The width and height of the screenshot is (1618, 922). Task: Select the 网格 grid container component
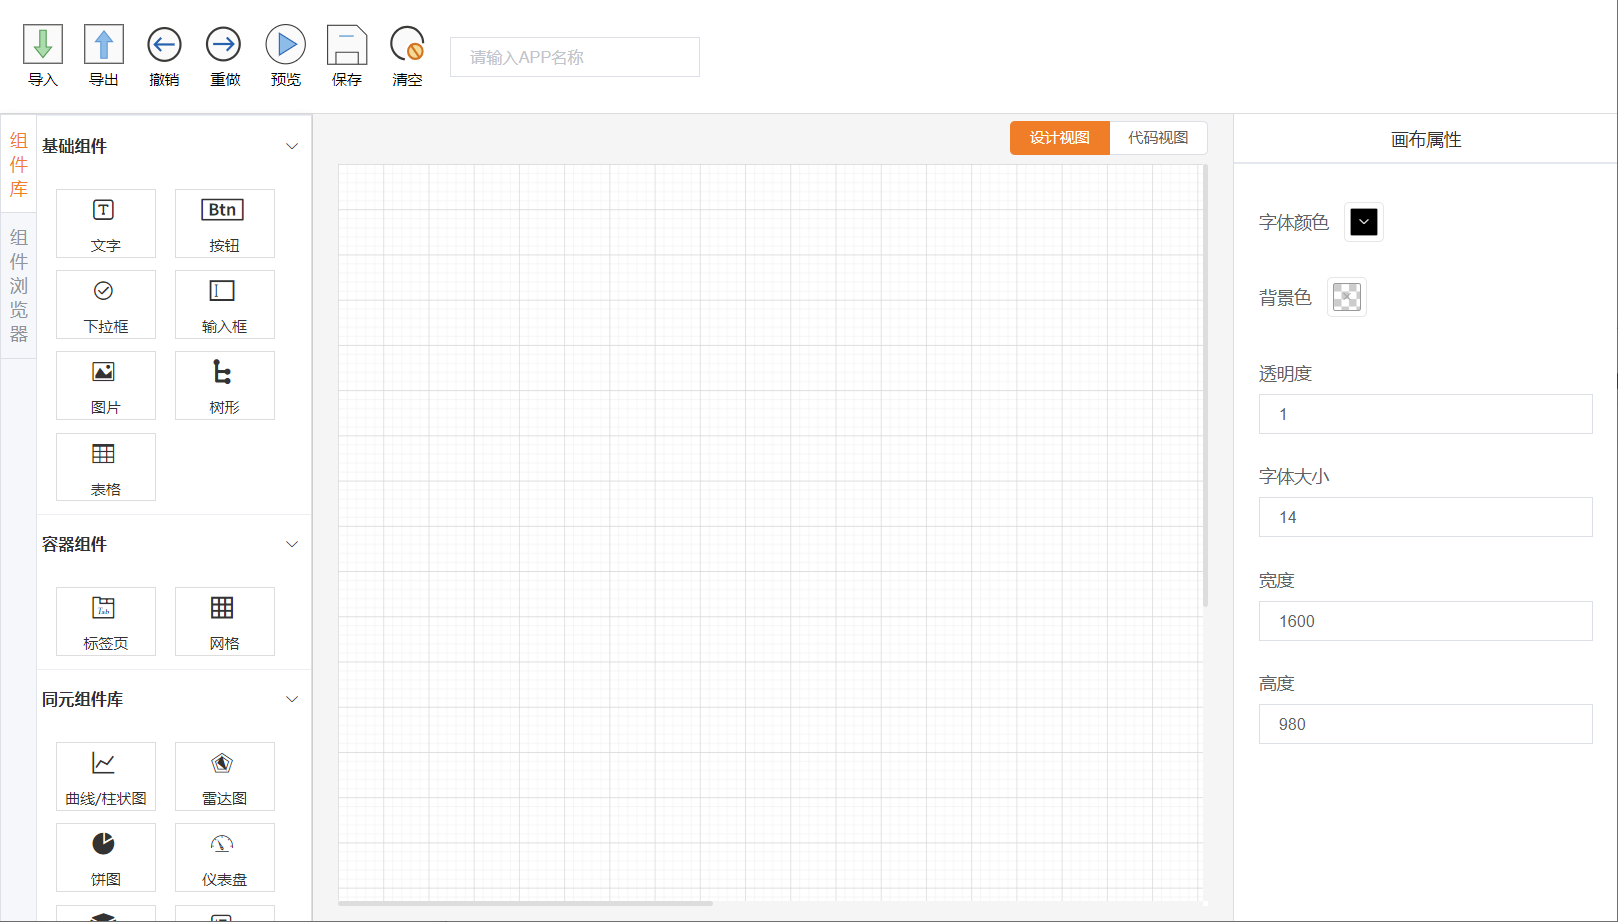225,622
